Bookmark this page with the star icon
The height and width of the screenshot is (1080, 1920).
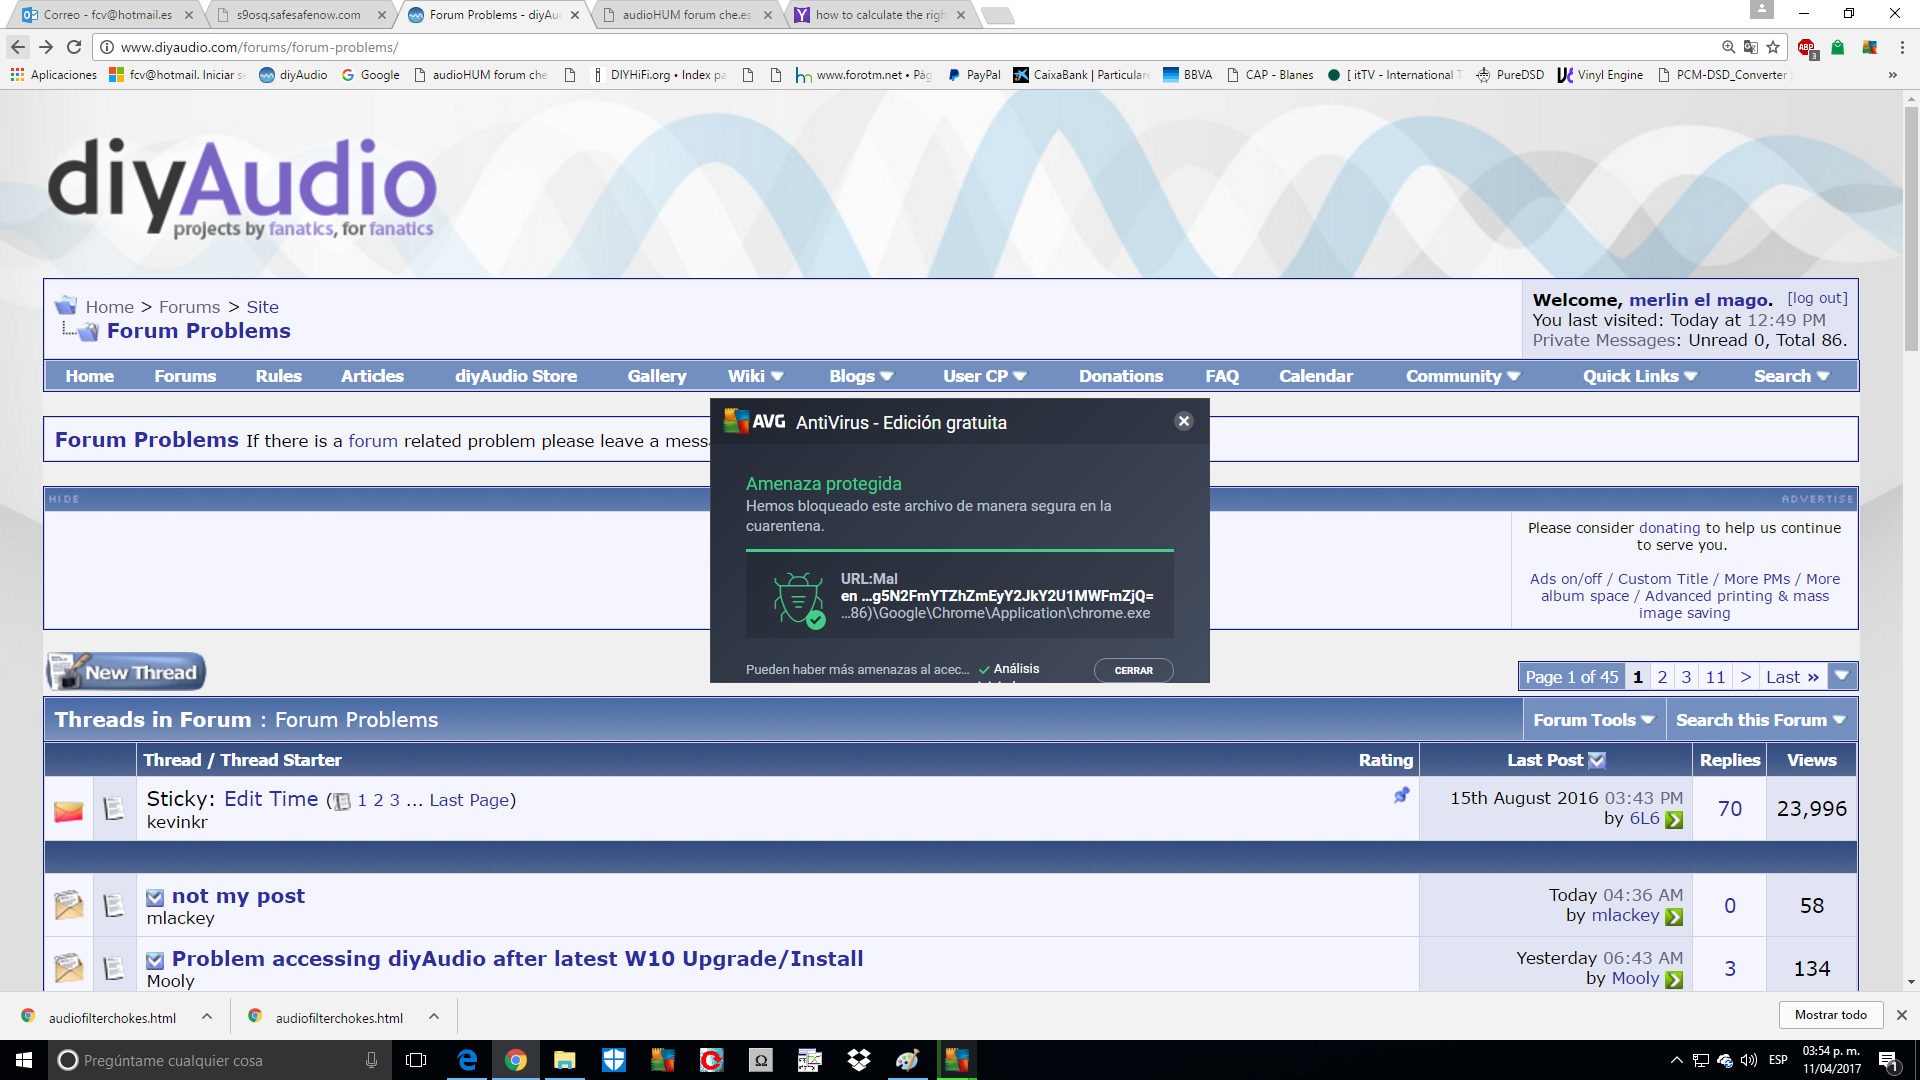[1773, 47]
